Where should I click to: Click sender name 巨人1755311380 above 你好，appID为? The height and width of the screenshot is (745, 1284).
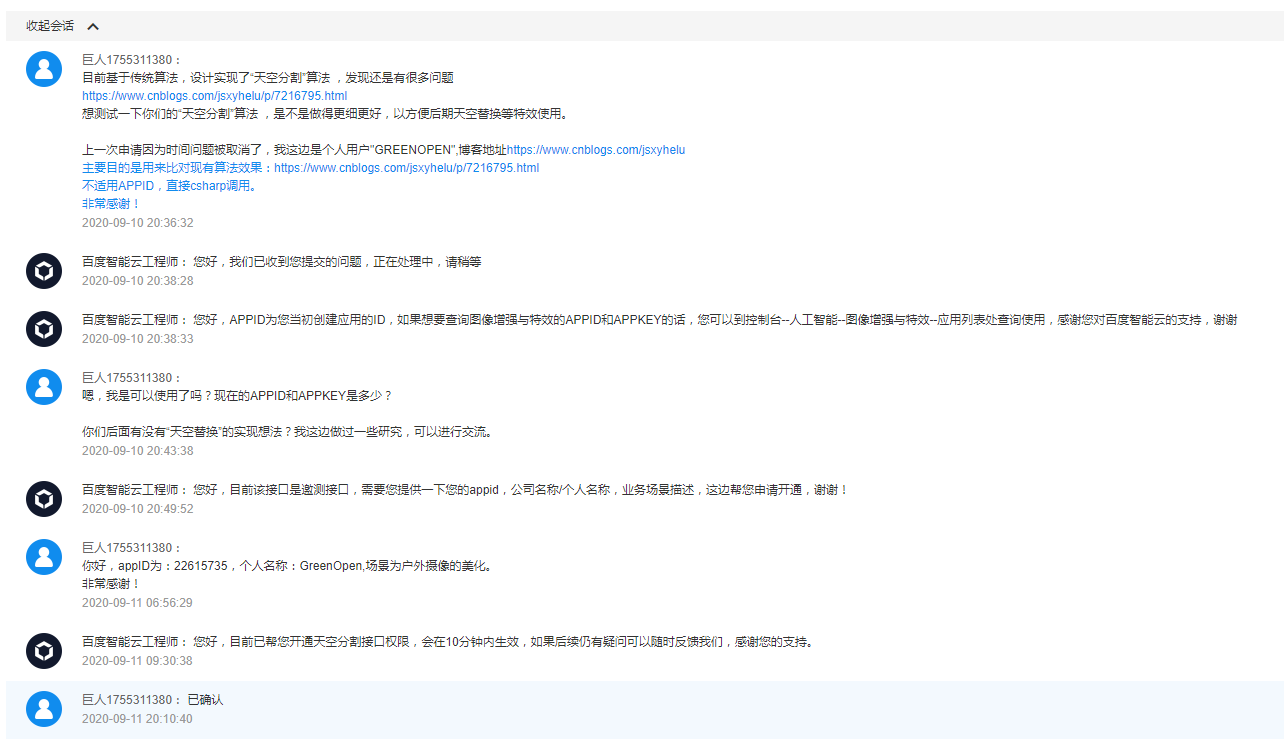(129, 548)
